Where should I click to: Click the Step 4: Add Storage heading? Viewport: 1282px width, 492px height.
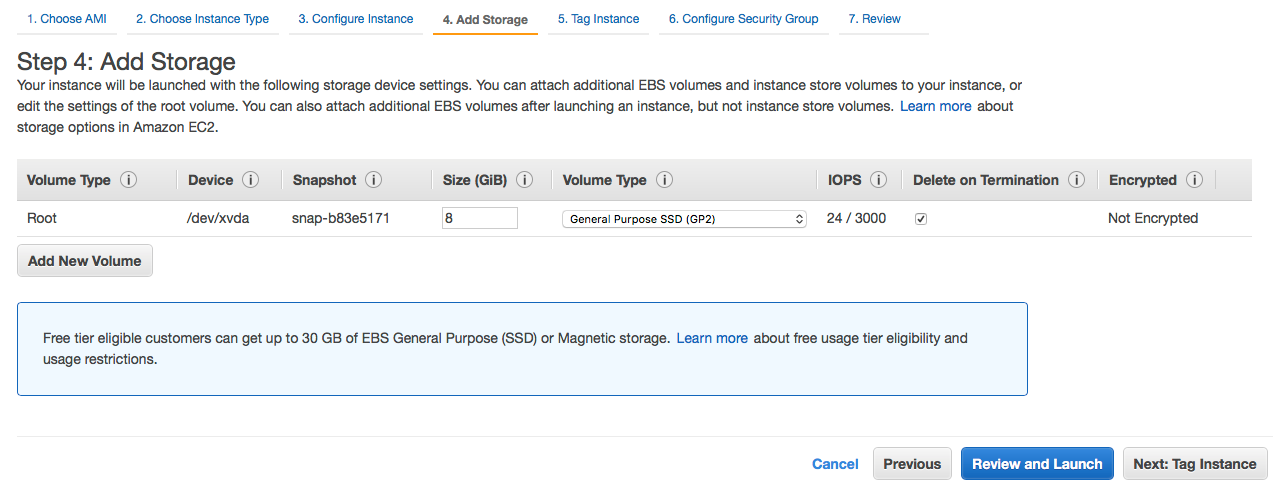pyautogui.click(x=126, y=62)
